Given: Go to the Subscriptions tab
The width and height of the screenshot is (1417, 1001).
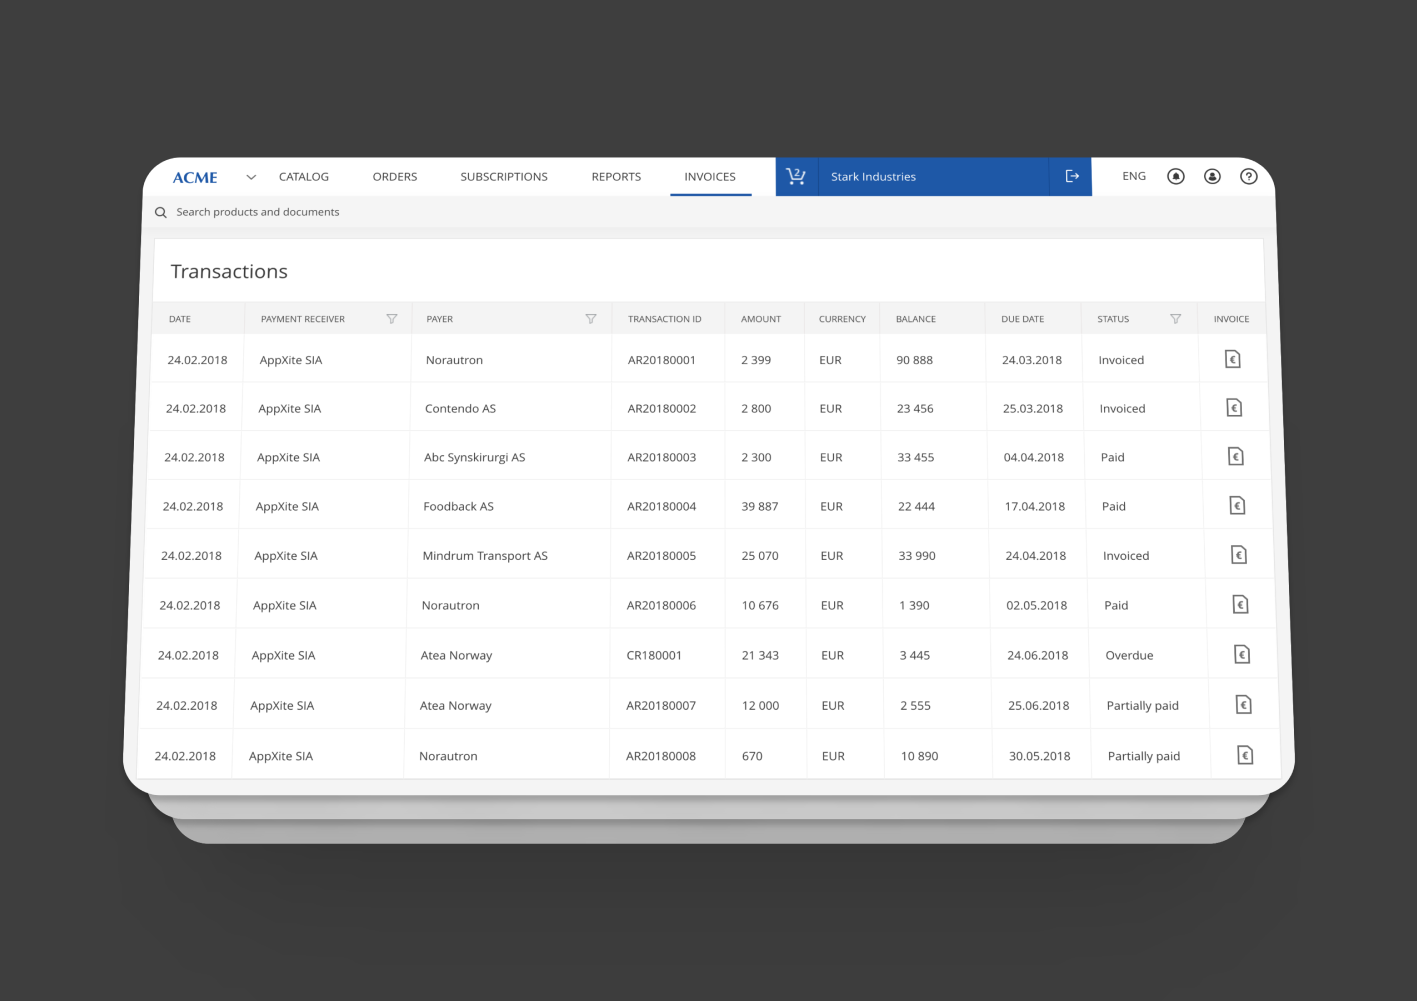Looking at the screenshot, I should coord(504,177).
